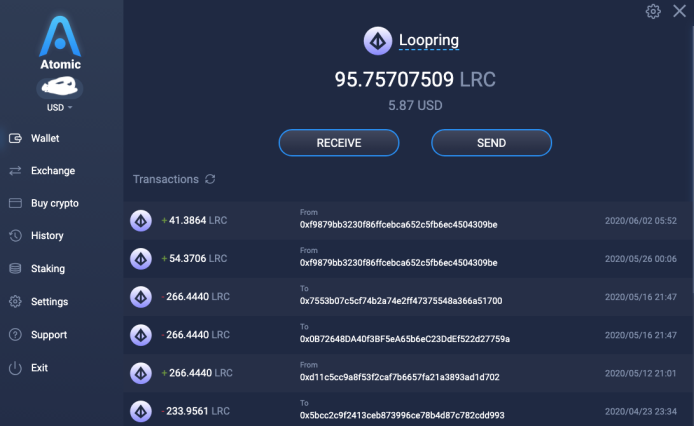
Task: Click address 0x0B72648DA40f3BF5eA65b6eC23DdEf522d27759a
Action: point(405,339)
